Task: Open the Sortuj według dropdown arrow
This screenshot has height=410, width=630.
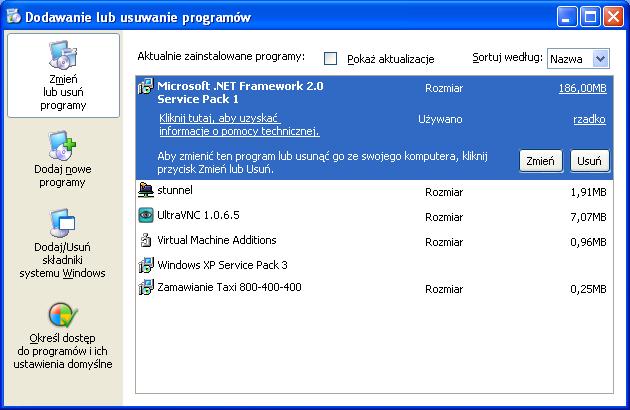Action: point(600,59)
